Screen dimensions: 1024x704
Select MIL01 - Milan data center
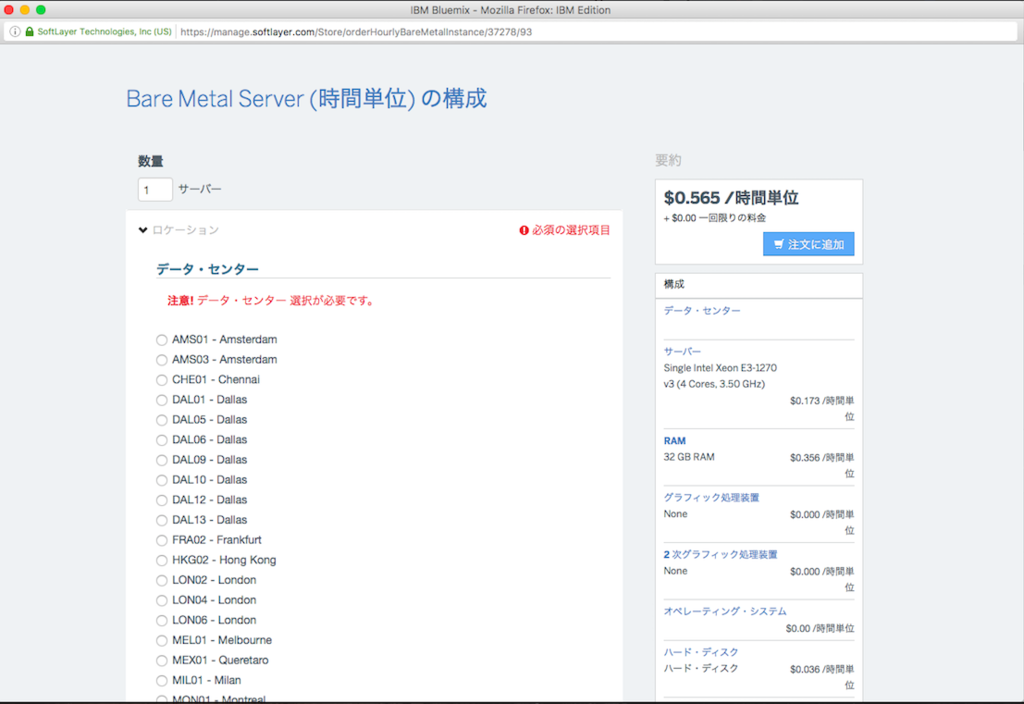coord(161,680)
